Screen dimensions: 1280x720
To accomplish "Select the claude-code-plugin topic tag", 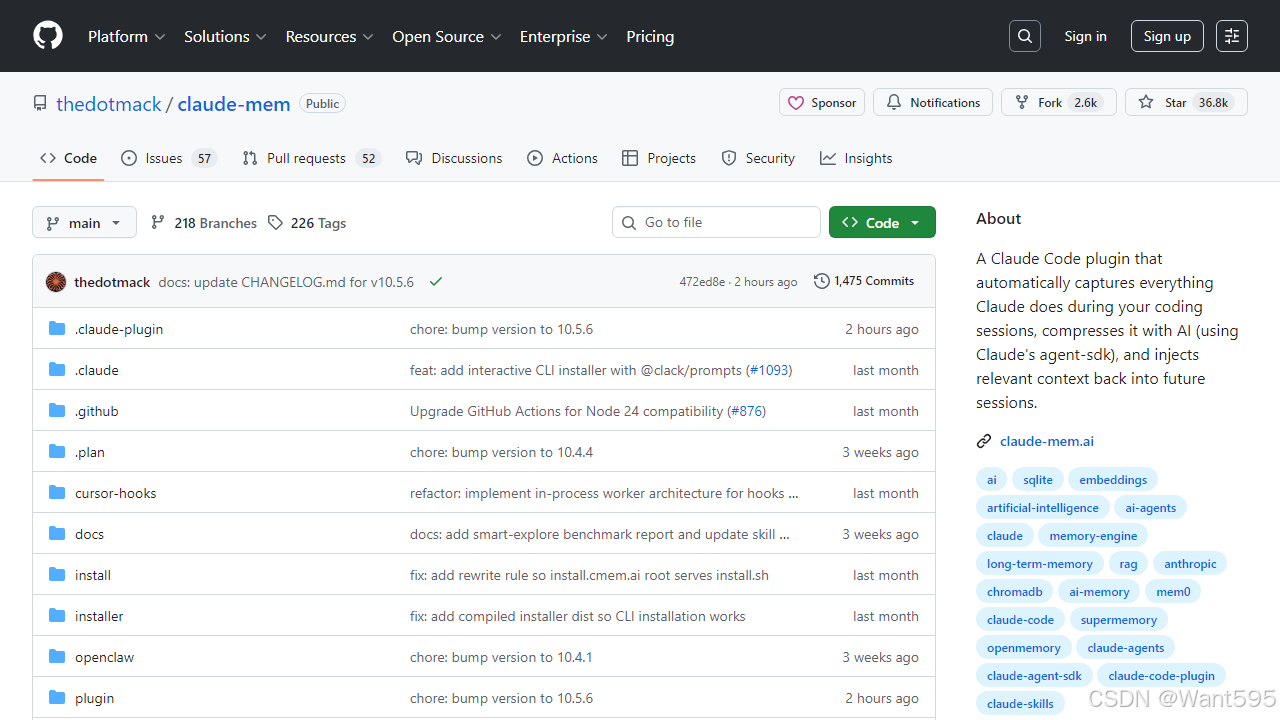I will coord(1162,676).
